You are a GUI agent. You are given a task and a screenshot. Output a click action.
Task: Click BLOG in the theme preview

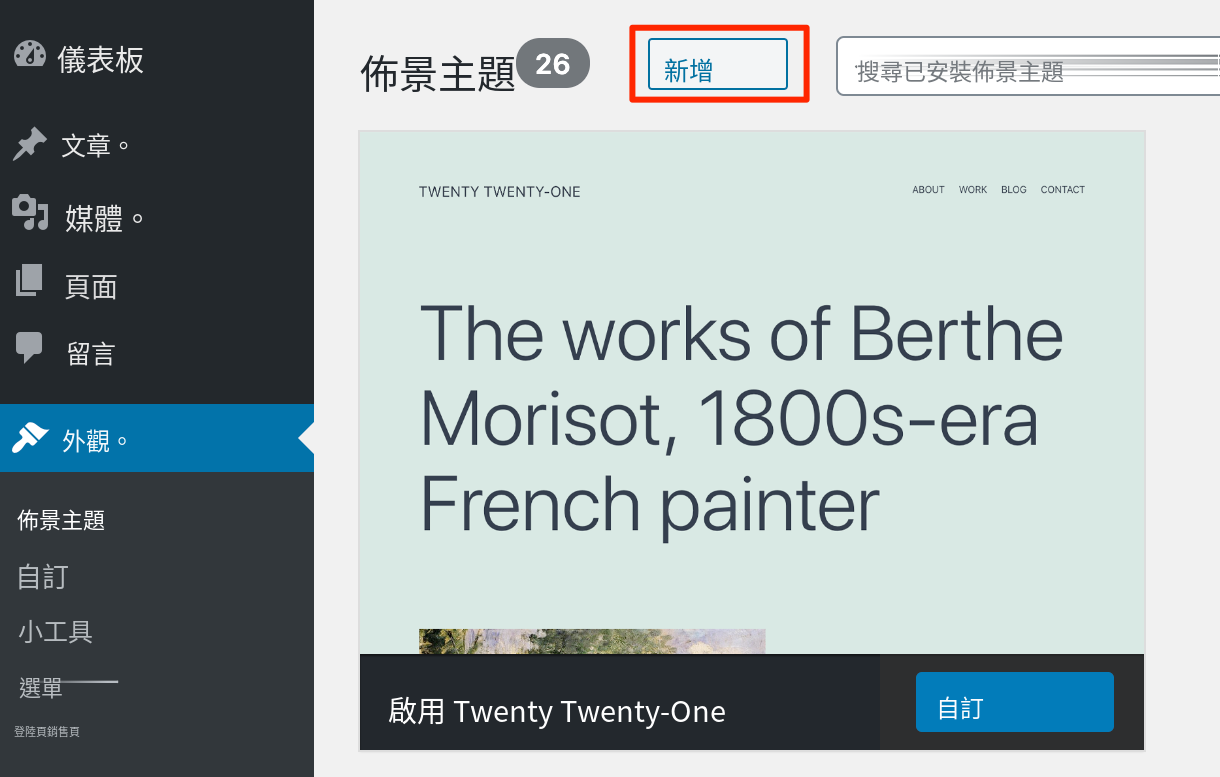(1014, 190)
